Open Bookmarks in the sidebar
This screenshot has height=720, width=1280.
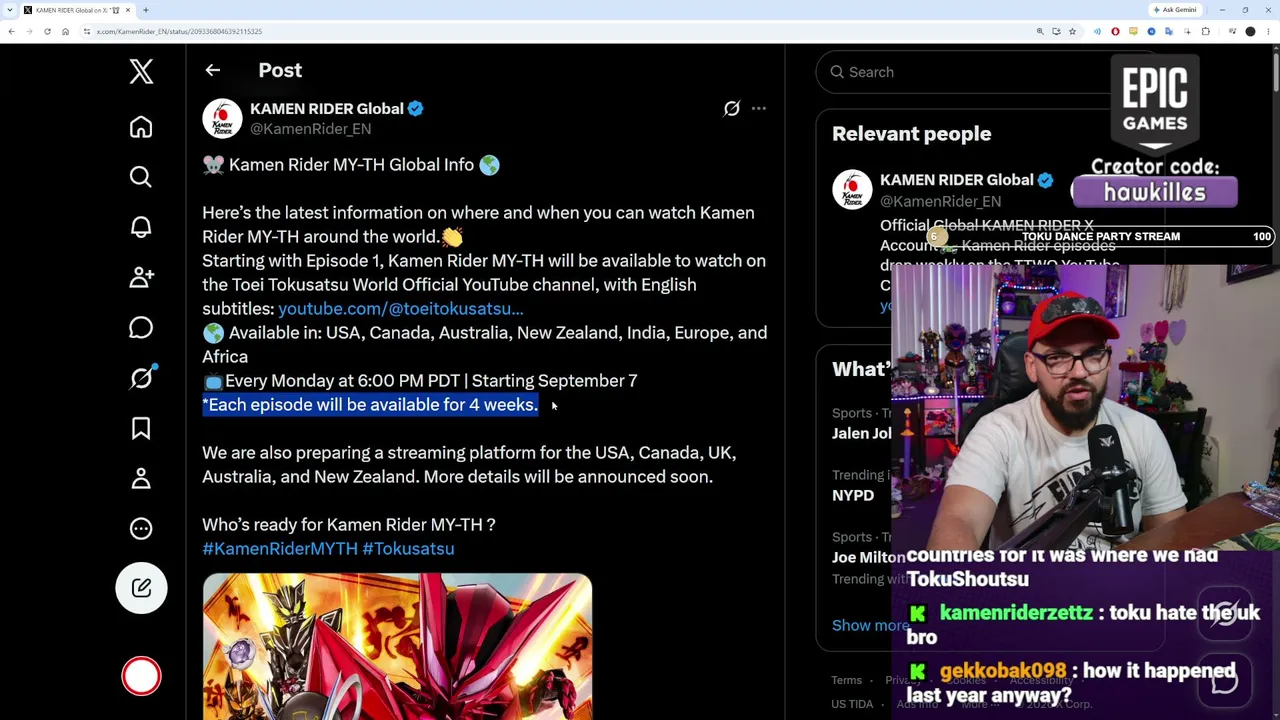[141, 428]
